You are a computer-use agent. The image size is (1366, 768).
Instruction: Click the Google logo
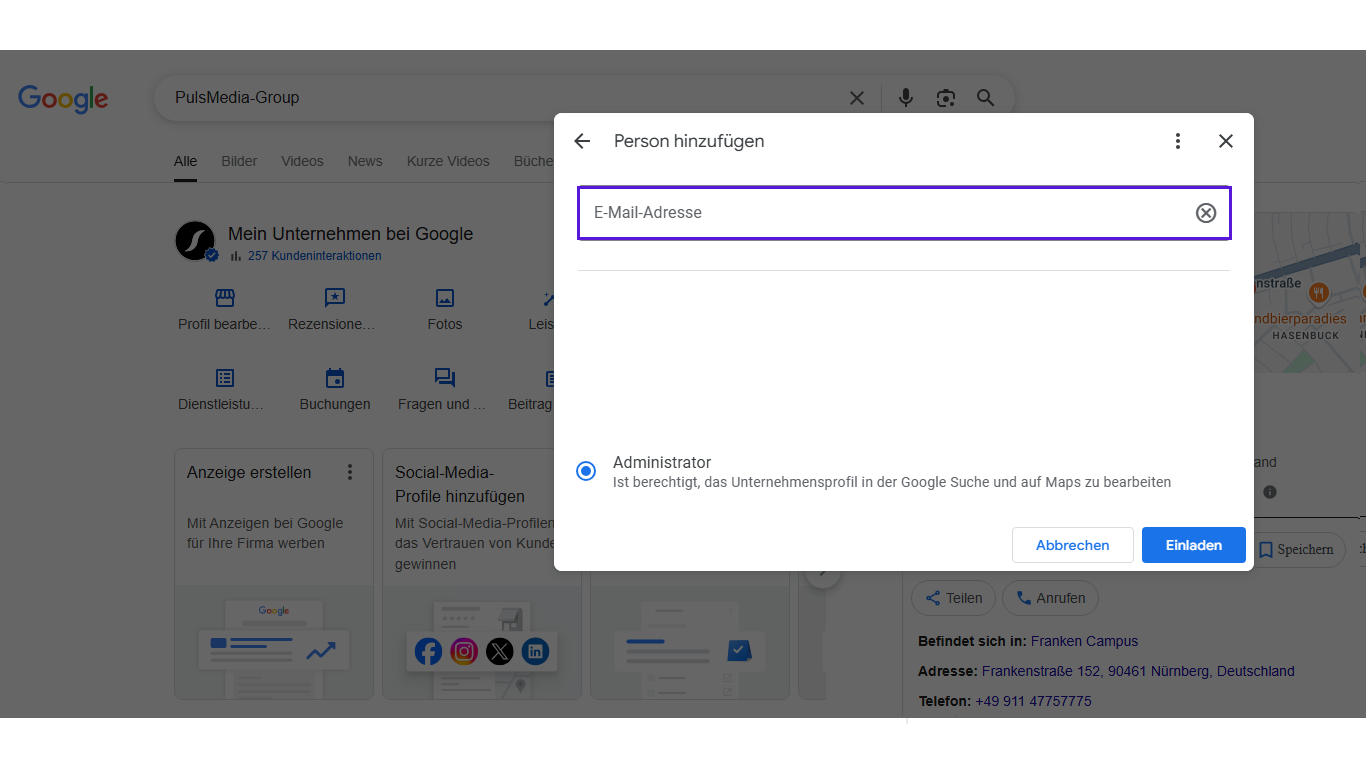tap(63, 98)
